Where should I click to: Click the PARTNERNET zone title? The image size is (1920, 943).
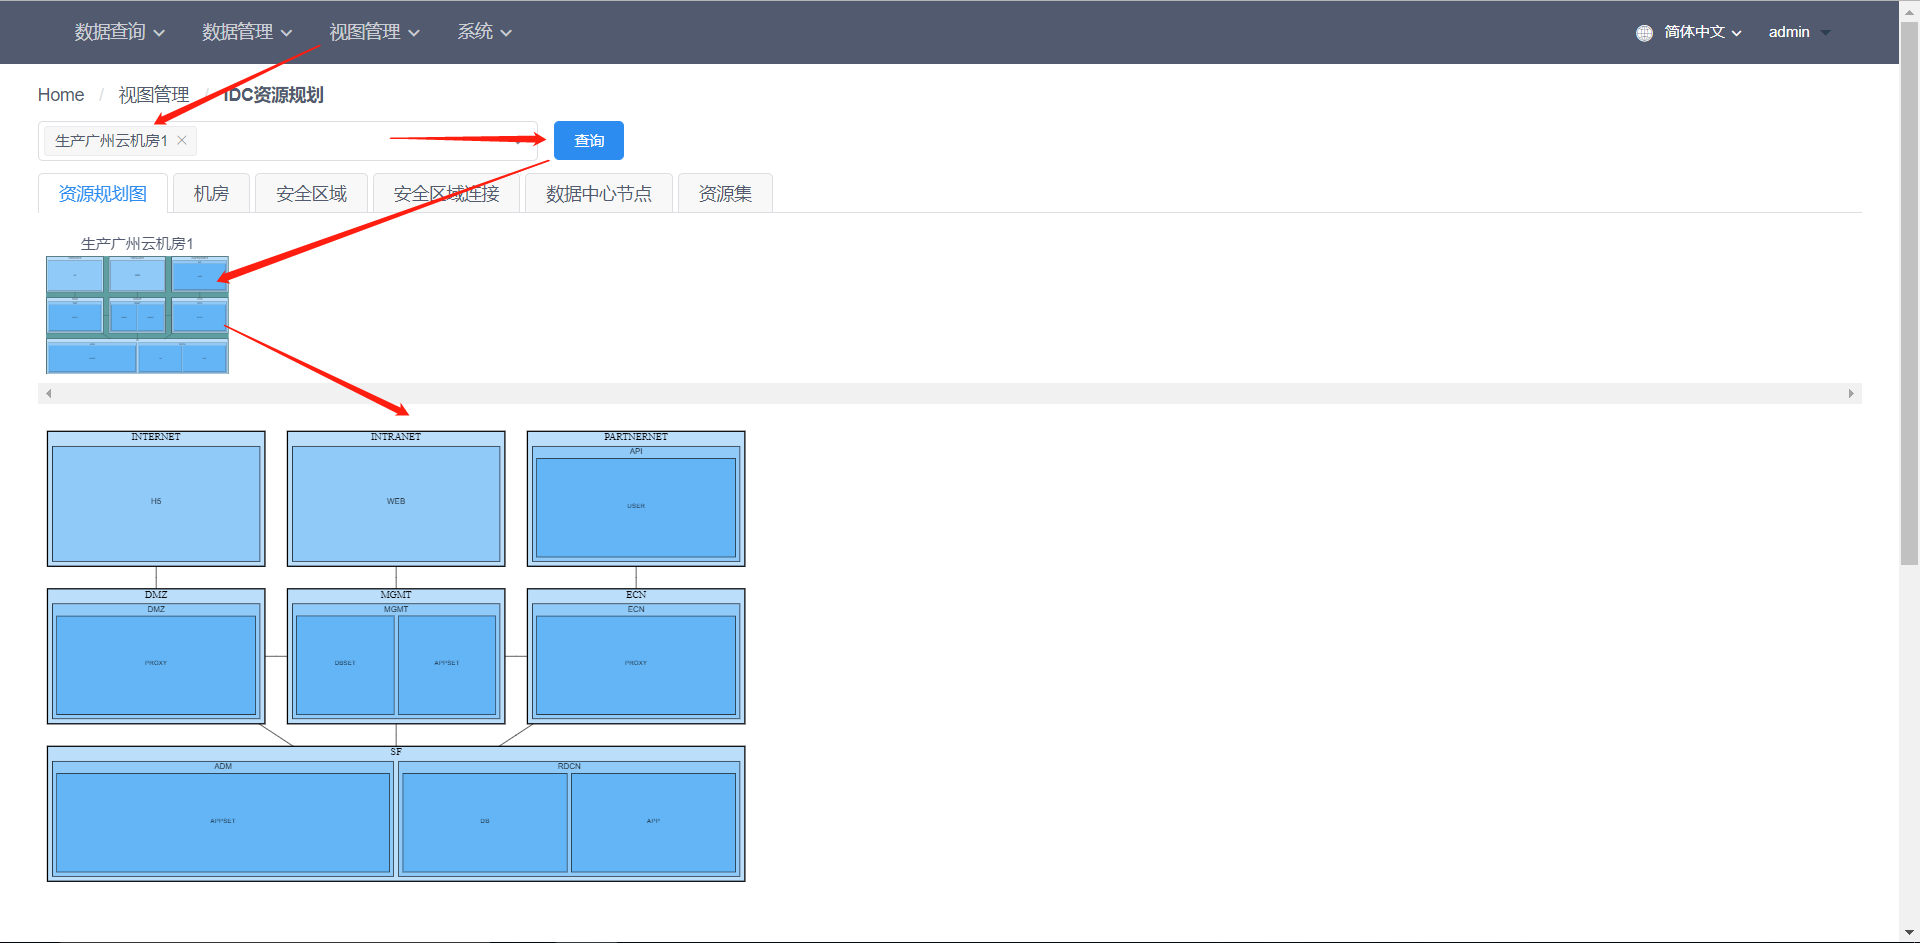[x=636, y=437]
